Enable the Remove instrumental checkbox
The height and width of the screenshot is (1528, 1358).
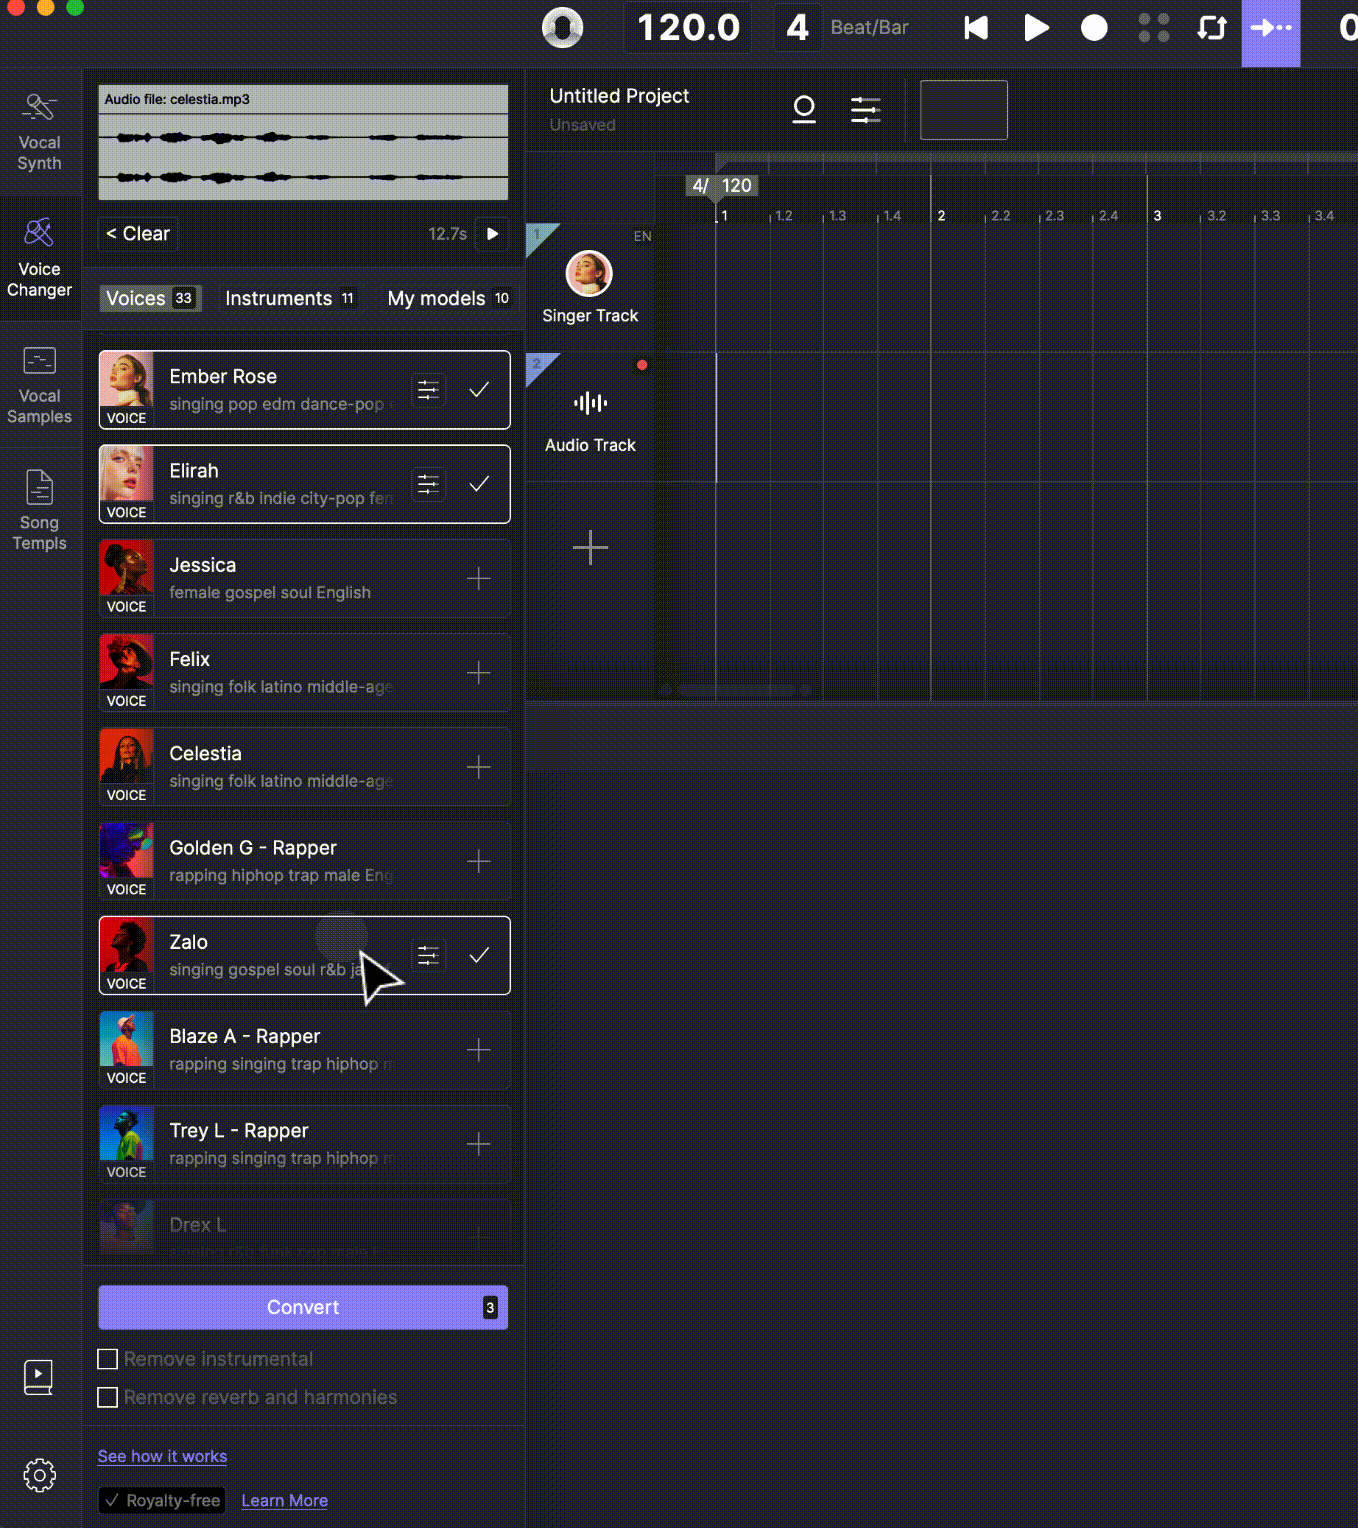point(108,1359)
